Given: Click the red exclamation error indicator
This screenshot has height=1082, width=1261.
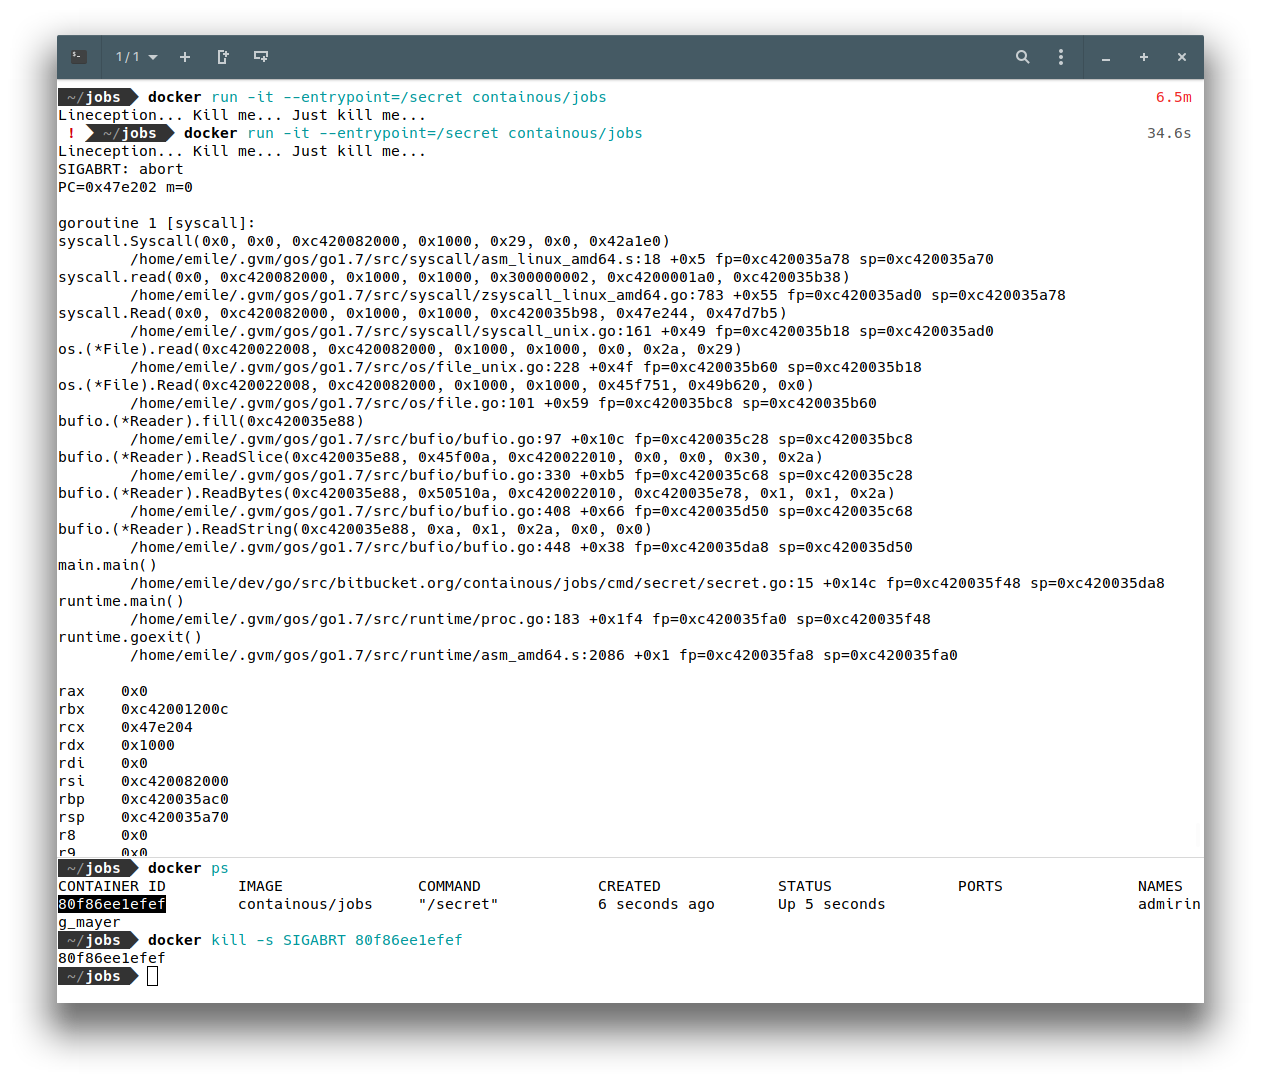Looking at the screenshot, I should point(71,133).
